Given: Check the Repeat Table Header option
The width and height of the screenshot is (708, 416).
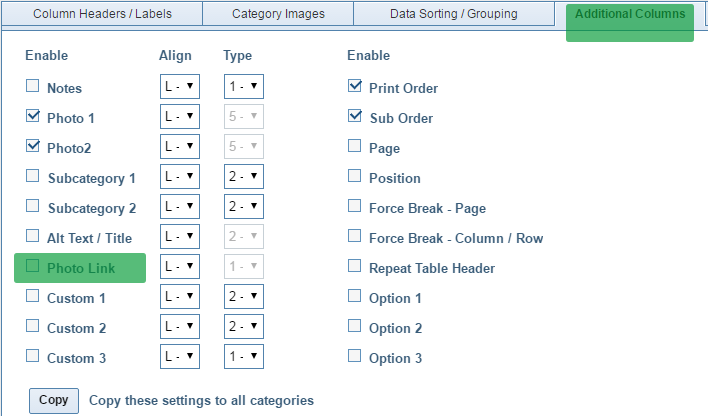Looking at the screenshot, I should coord(355,267).
